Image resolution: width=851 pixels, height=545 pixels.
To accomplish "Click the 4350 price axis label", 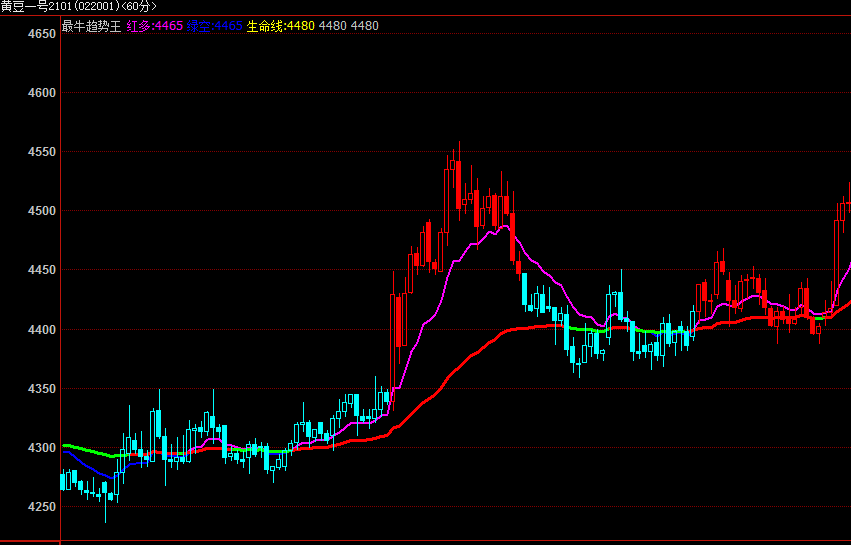I will (42, 389).
